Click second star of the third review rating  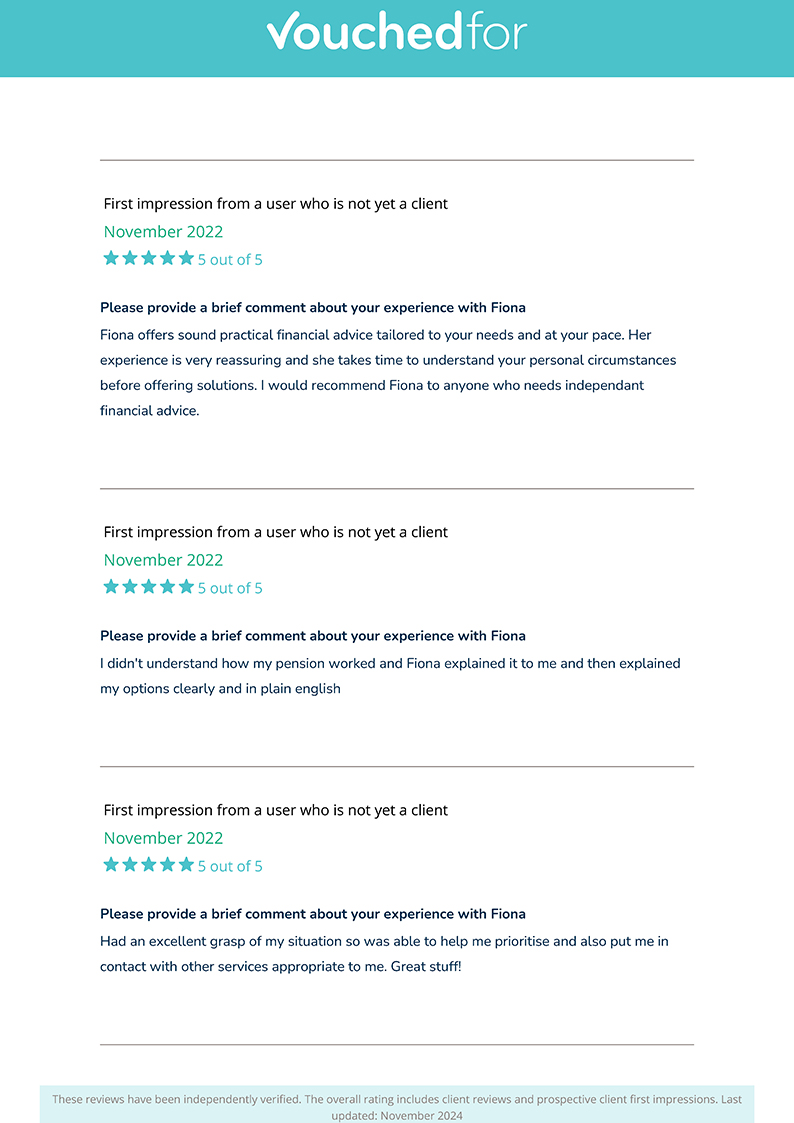[130, 864]
